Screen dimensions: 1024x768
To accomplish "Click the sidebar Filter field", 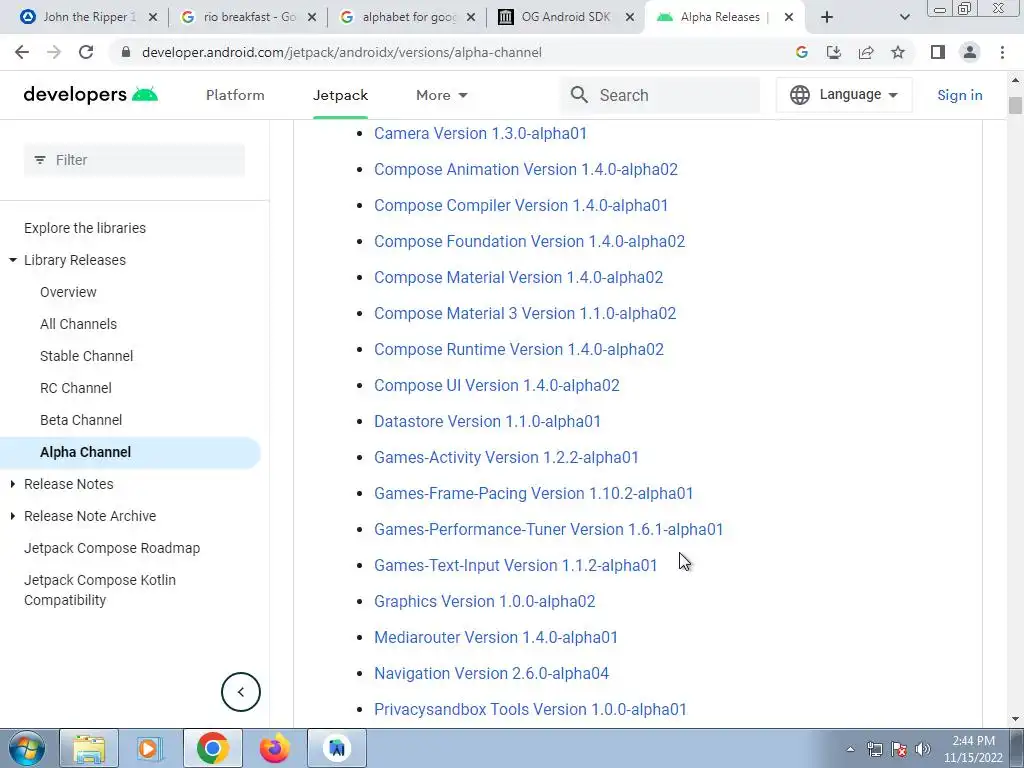I will click(x=135, y=159).
